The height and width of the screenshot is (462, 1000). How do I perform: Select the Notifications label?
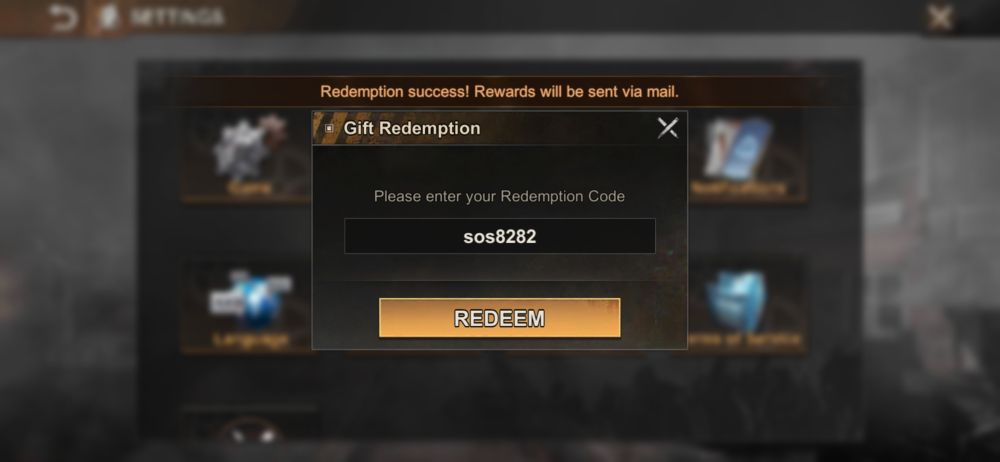(x=739, y=188)
